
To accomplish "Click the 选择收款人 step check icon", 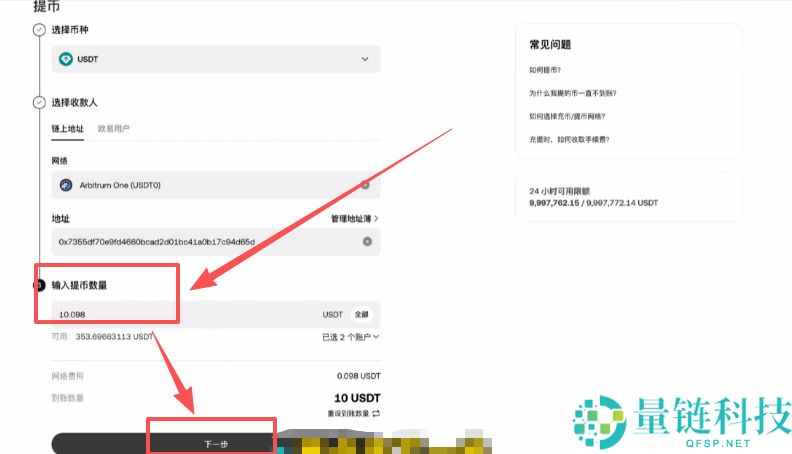I will click(x=39, y=103).
